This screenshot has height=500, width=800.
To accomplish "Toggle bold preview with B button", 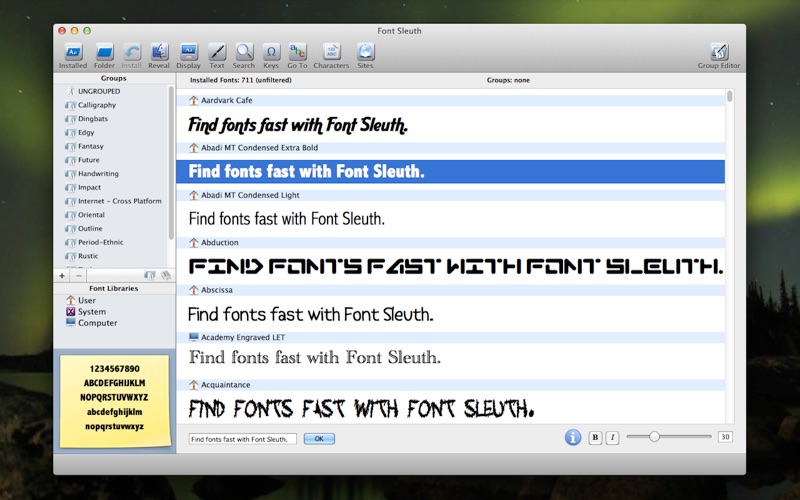I will coord(595,438).
